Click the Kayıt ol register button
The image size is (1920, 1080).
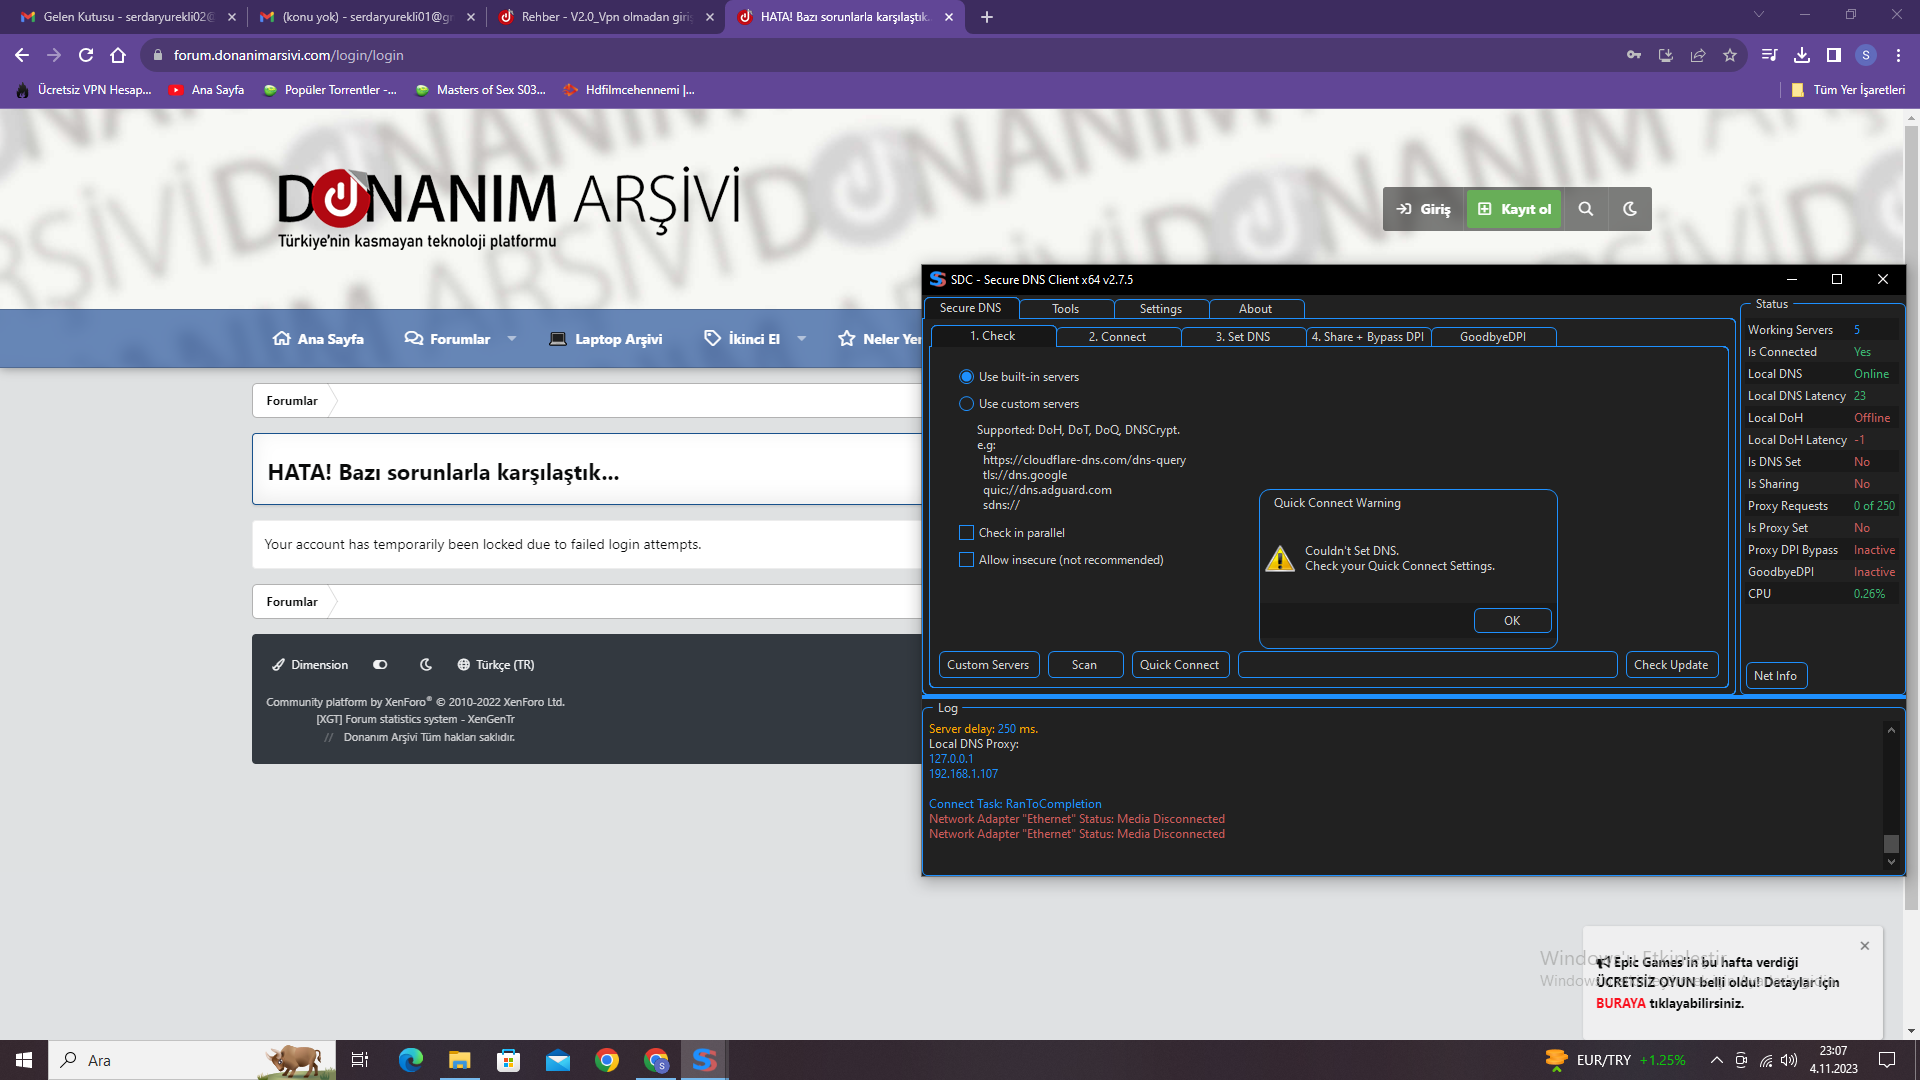point(1514,209)
